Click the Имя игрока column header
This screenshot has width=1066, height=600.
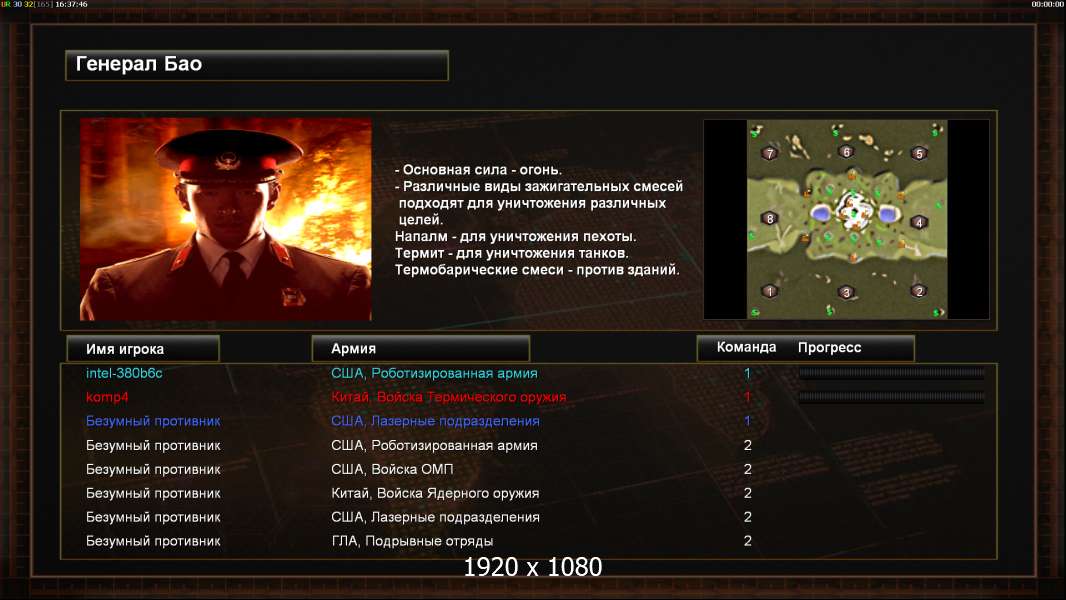click(x=143, y=349)
